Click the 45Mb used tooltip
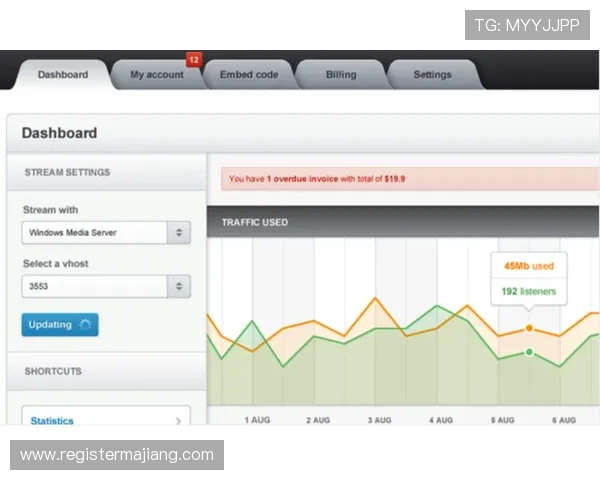Screen dimensions: 600x480 tap(529, 267)
